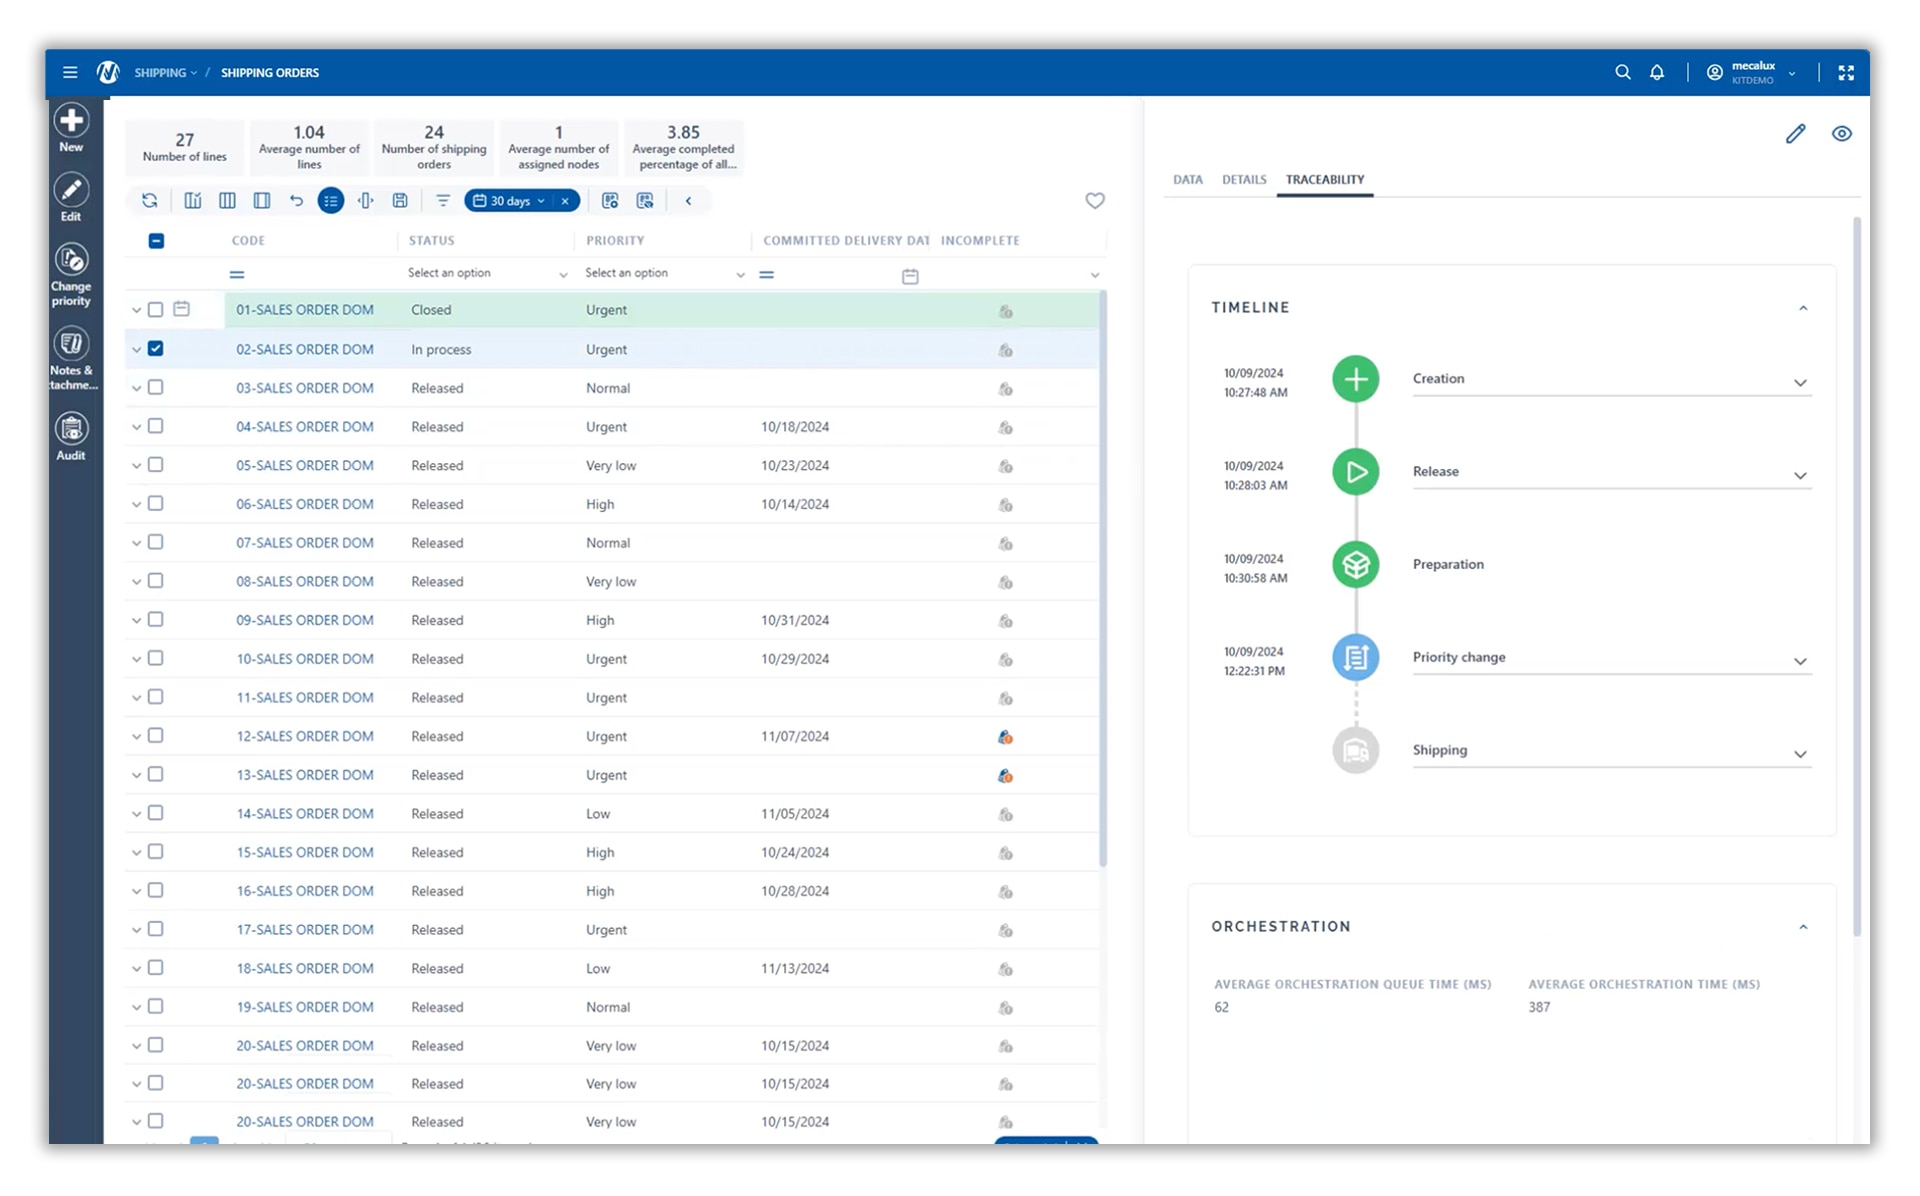Image resolution: width=1920 pixels, height=1196 pixels.
Task: Collapse the TIMELINE section
Action: (1803, 307)
